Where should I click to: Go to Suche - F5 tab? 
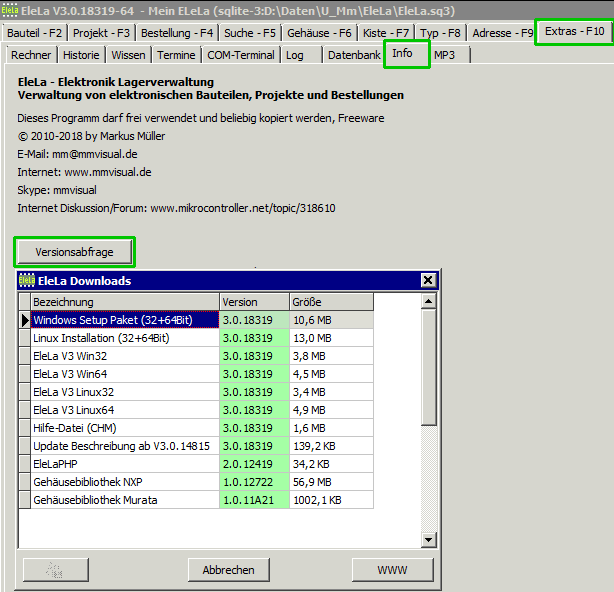pyautogui.click(x=250, y=33)
